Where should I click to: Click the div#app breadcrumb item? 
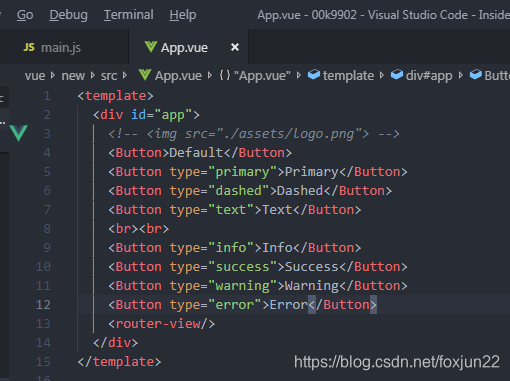pos(429,76)
